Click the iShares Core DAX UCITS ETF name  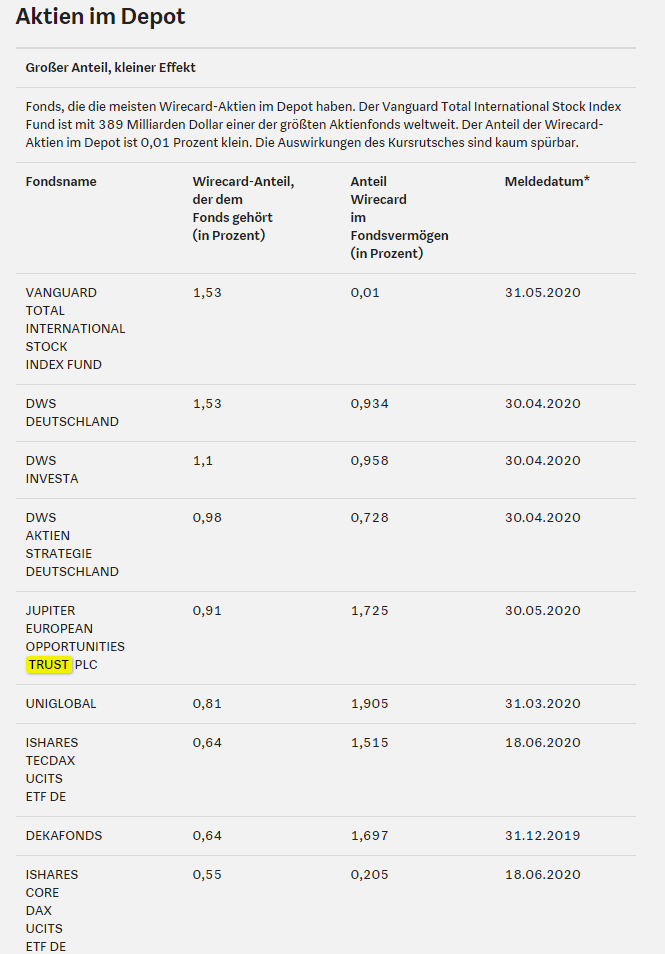pyautogui.click(x=52, y=910)
